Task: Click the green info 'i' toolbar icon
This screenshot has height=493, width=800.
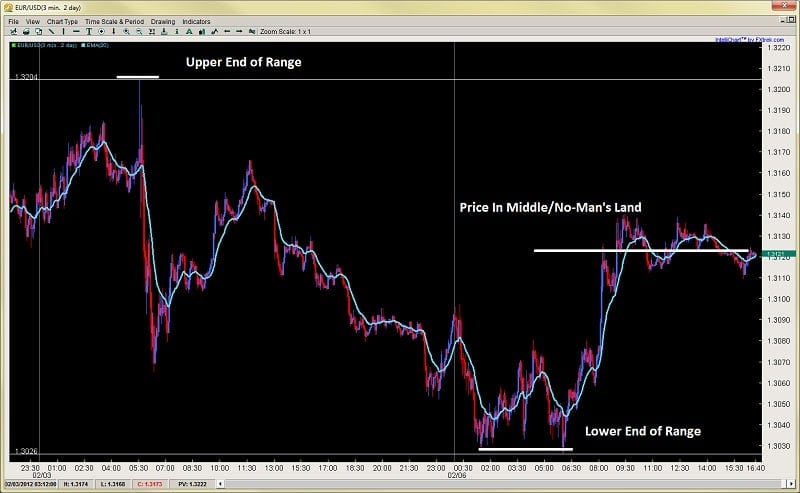Action: 177,32
